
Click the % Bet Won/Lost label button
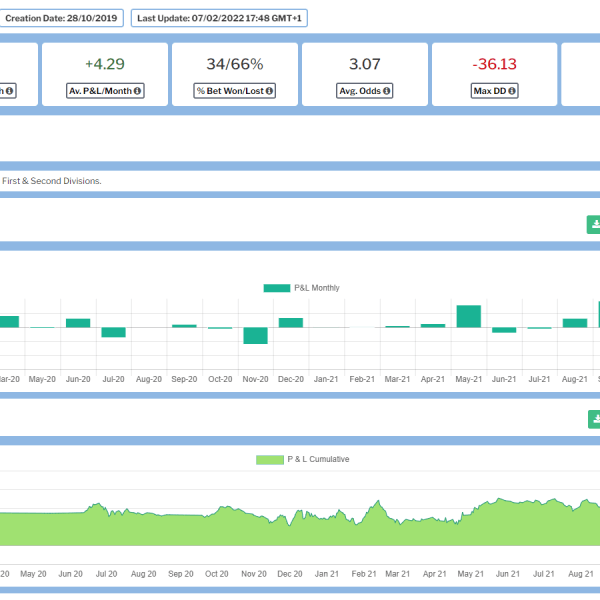[x=235, y=91]
